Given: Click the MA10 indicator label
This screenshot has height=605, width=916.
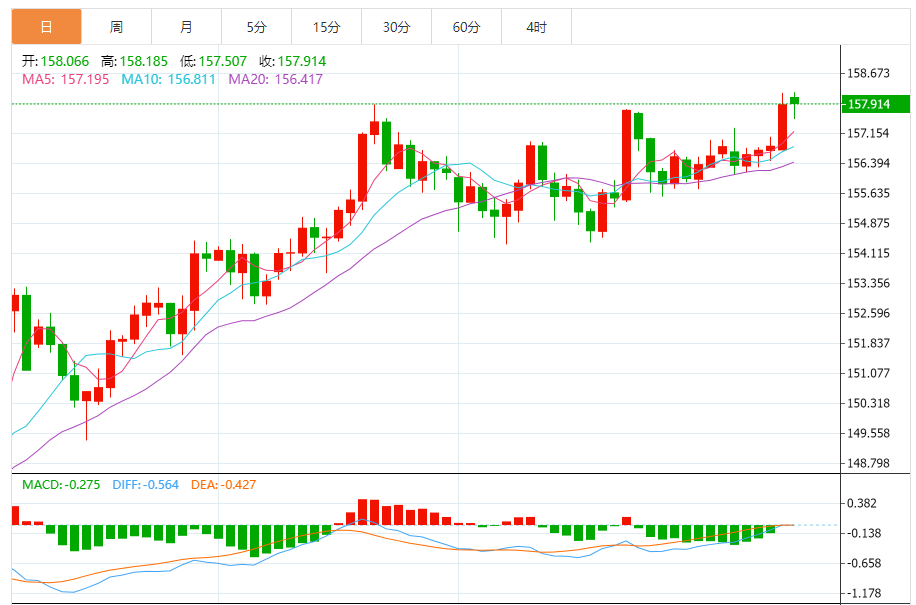Looking at the screenshot, I should [x=168, y=79].
